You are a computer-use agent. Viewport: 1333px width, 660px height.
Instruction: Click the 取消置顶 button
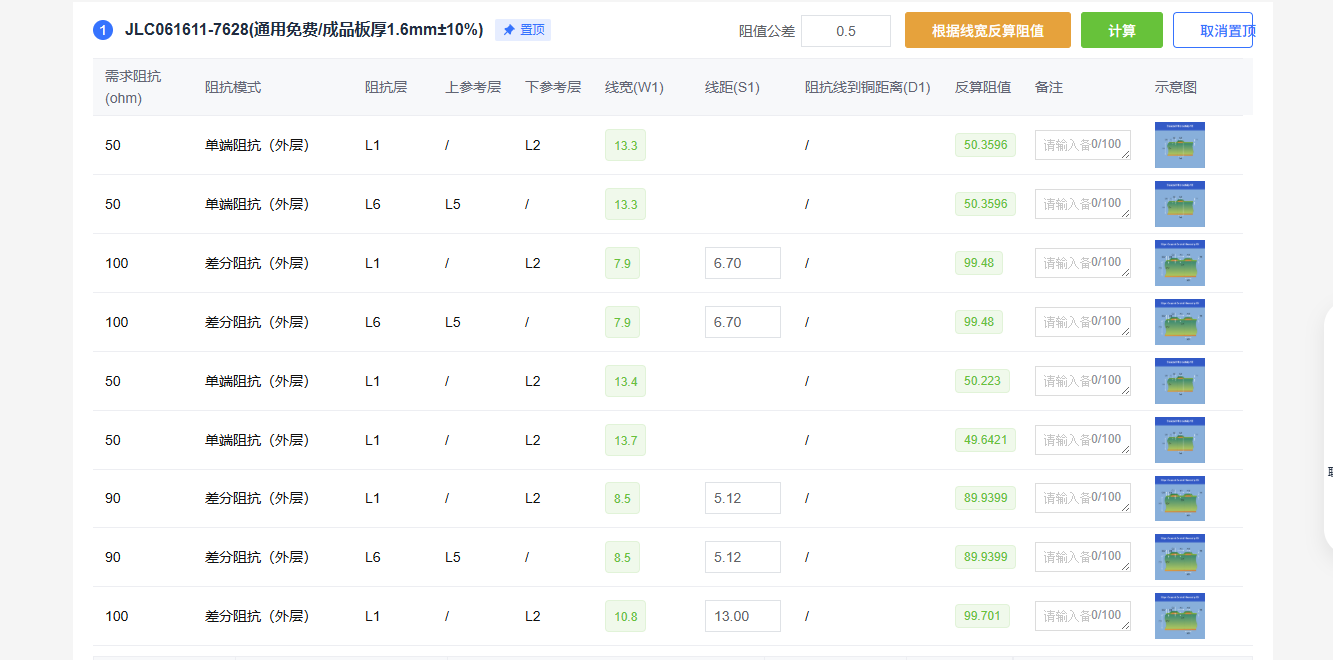coord(1213,30)
